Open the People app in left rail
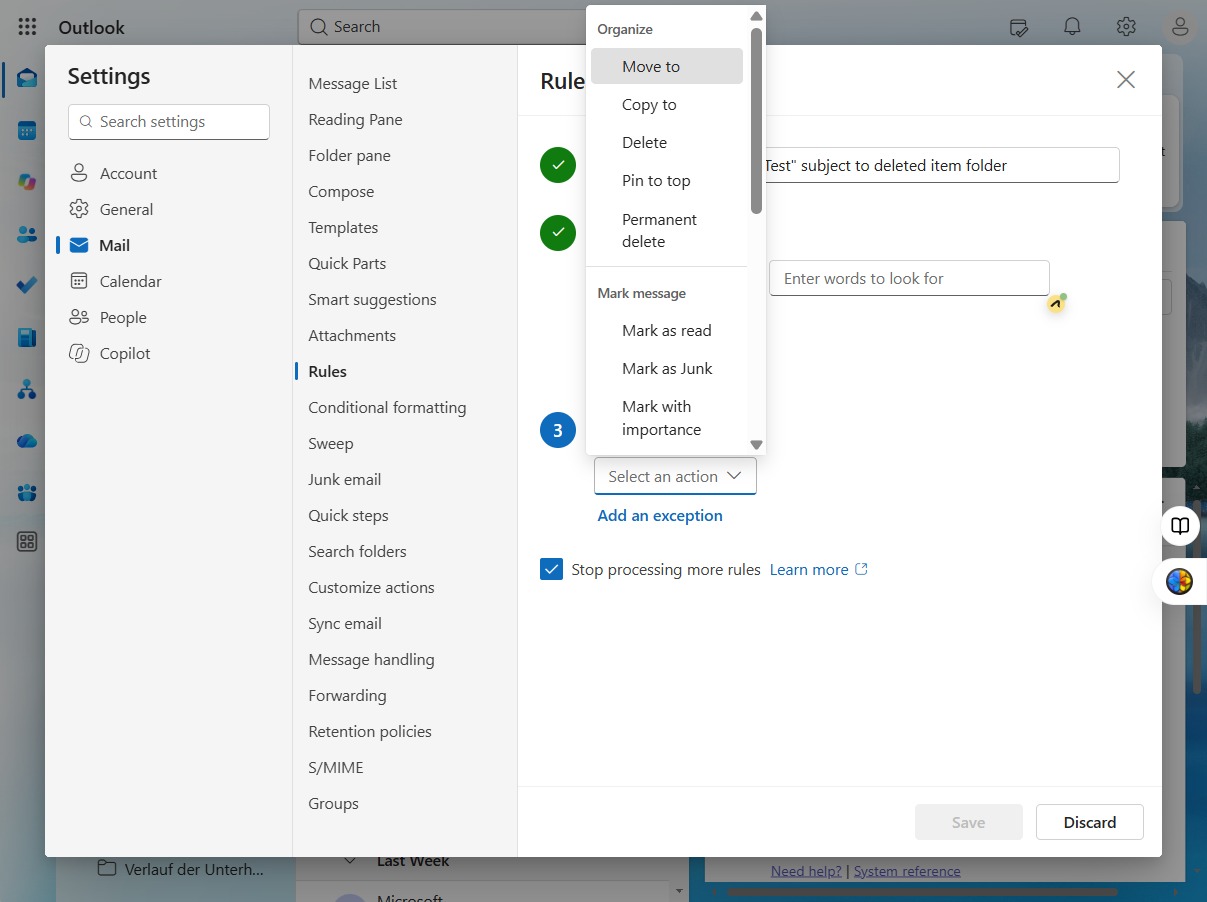 coord(27,234)
